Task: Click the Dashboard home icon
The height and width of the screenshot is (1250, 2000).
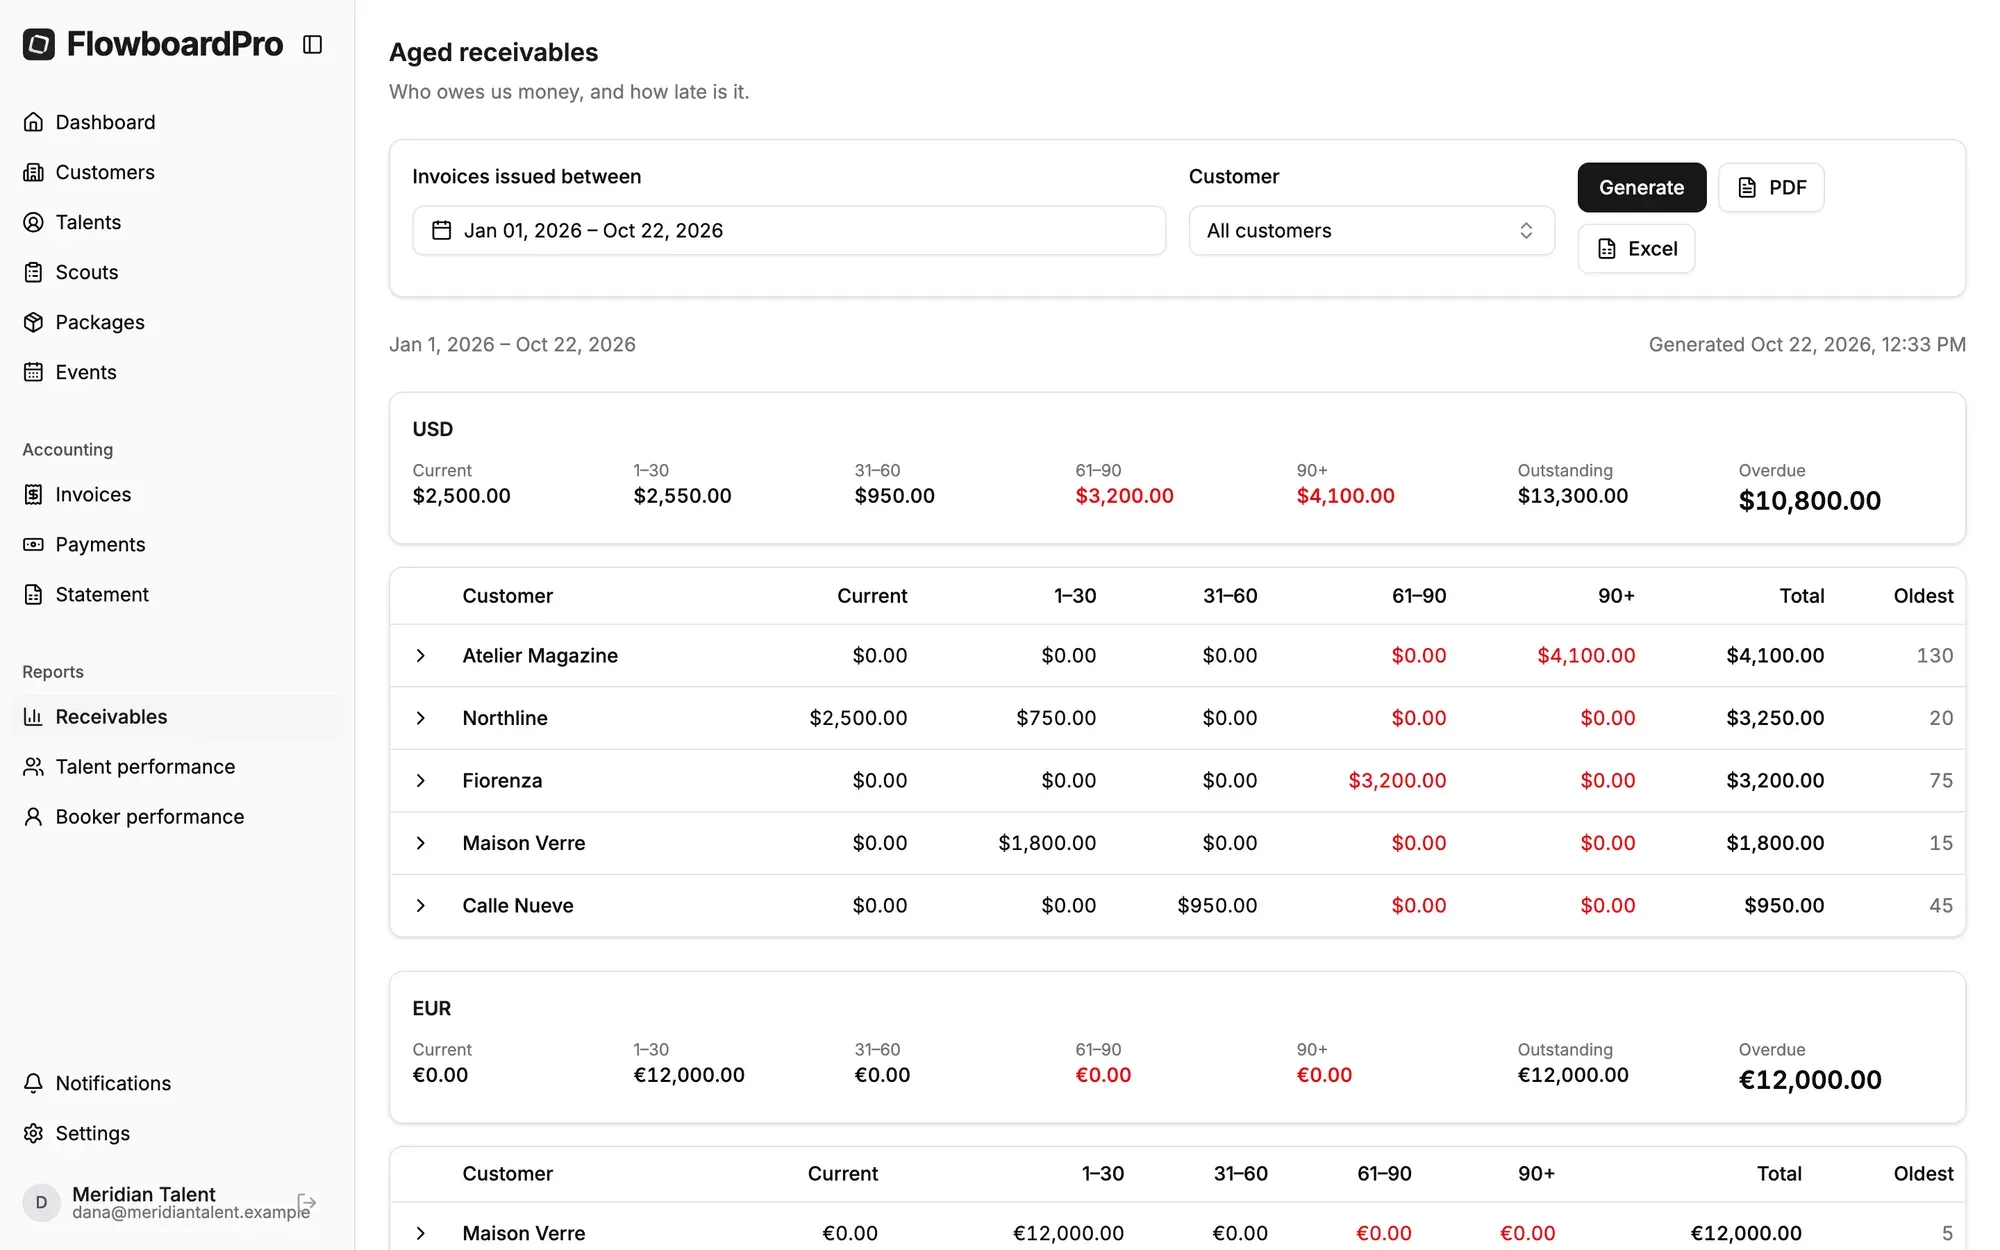Action: (x=33, y=122)
